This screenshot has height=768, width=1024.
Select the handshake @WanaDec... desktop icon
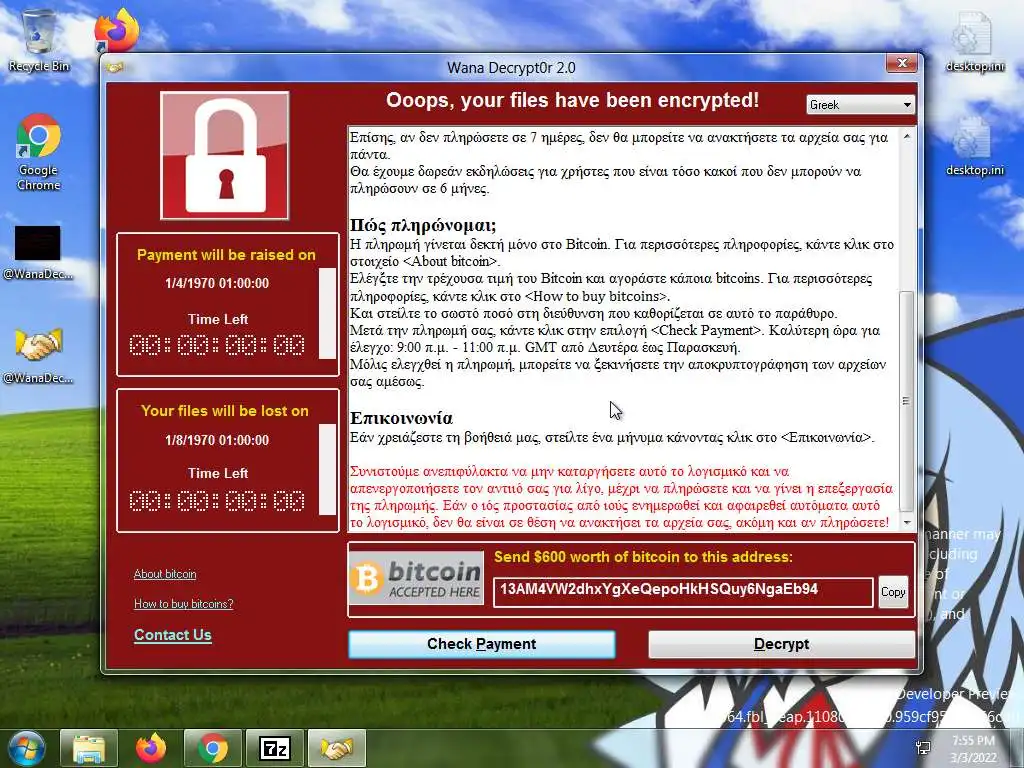pos(38,356)
